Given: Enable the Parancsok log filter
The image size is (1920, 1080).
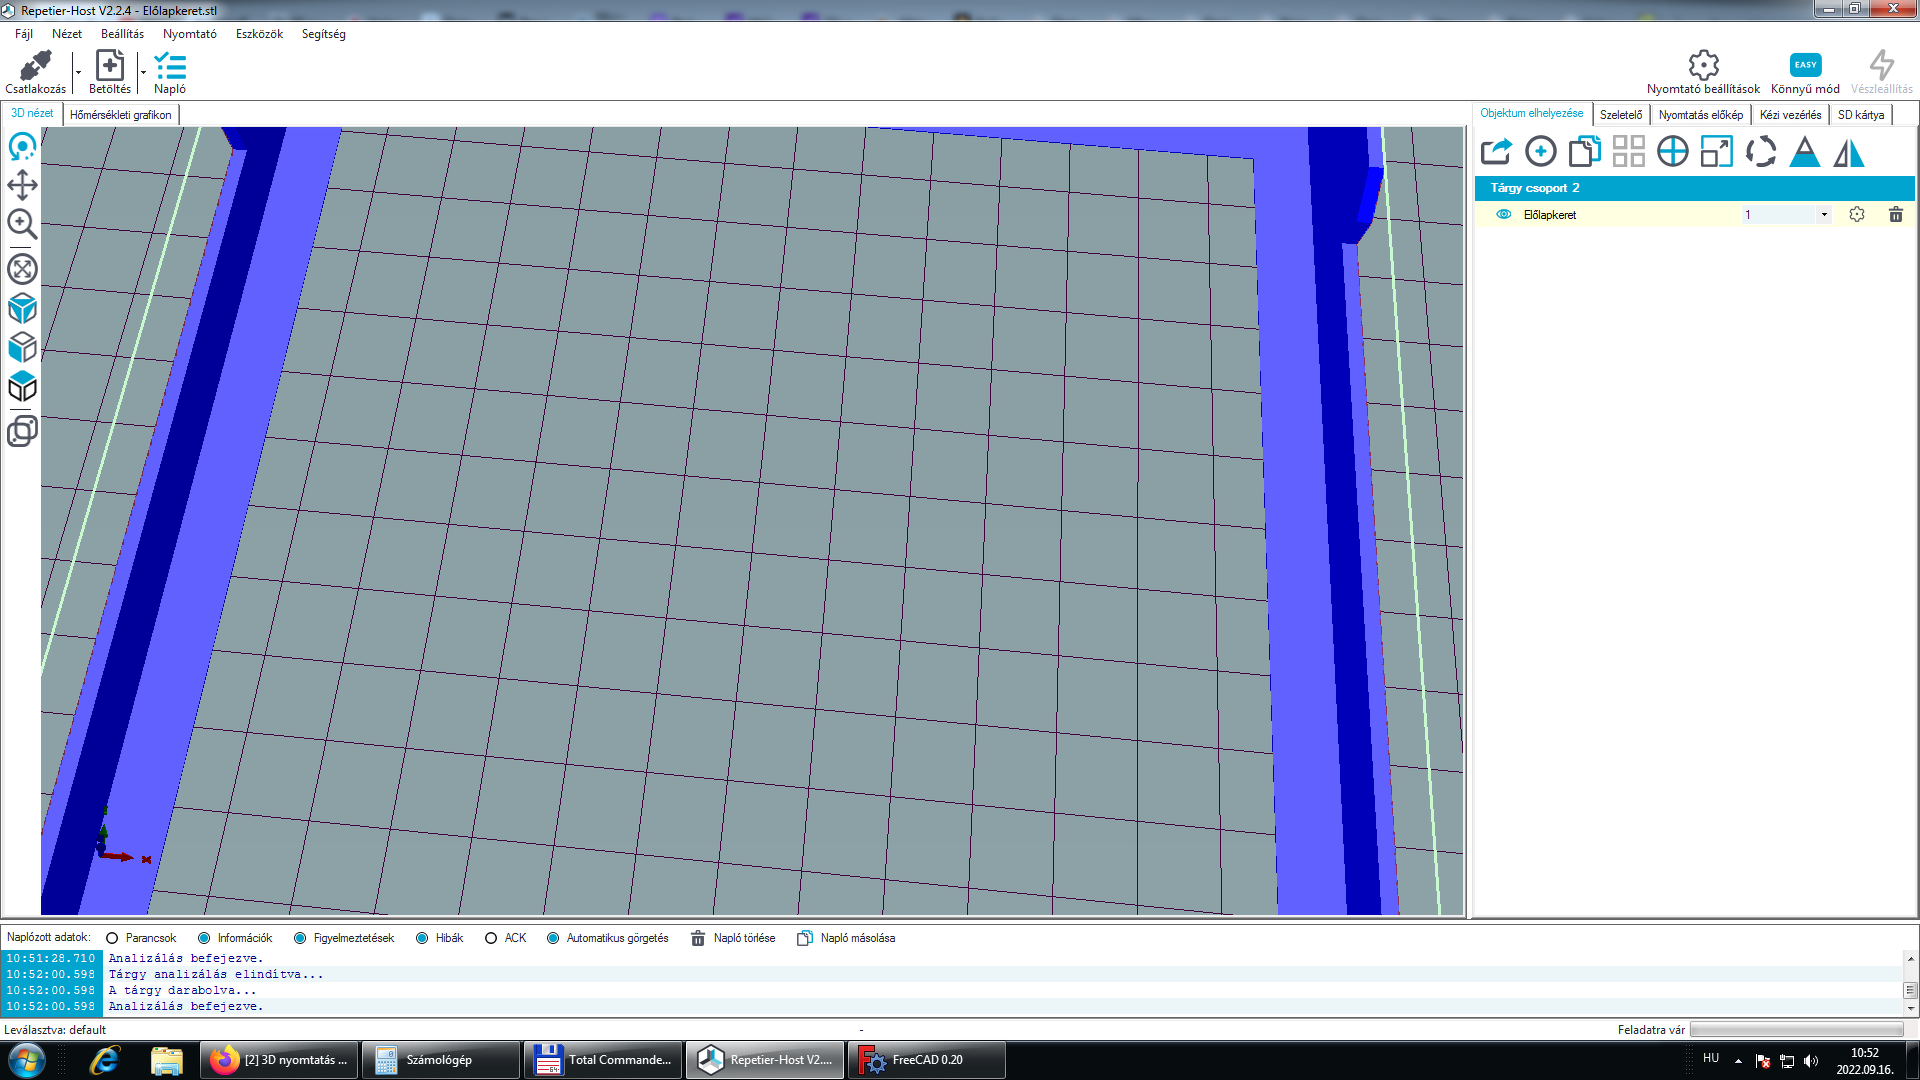Looking at the screenshot, I should point(112,938).
